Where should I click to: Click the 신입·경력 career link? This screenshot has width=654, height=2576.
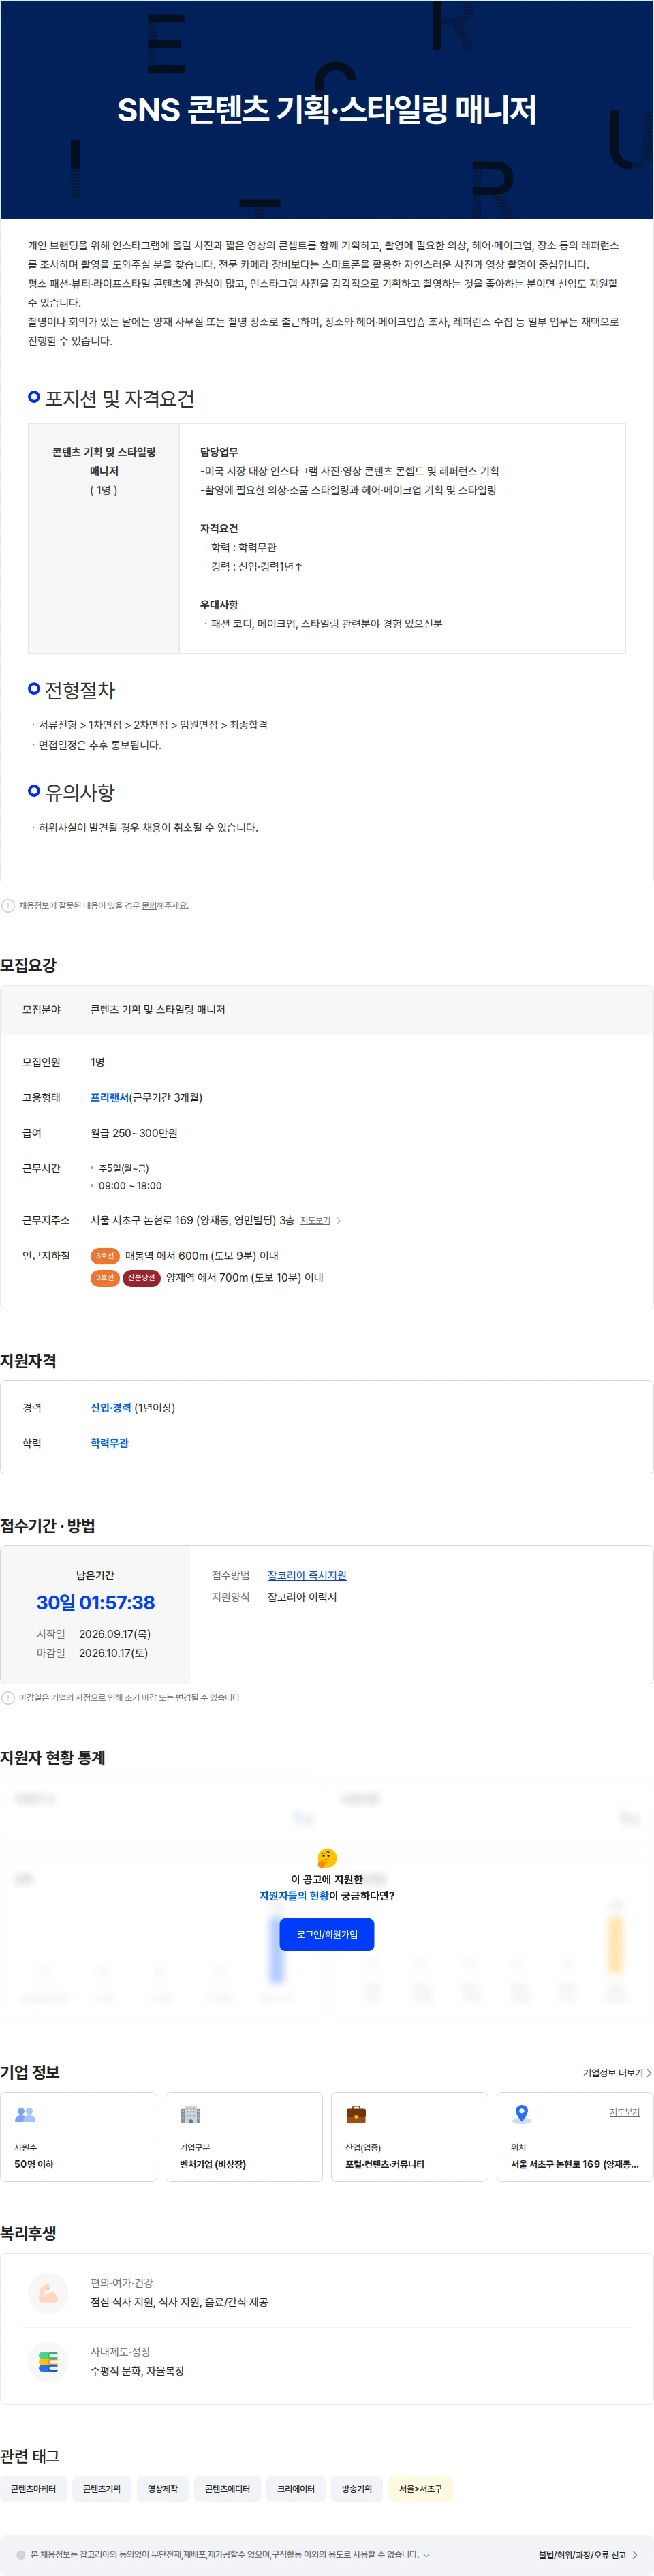tap(110, 1407)
